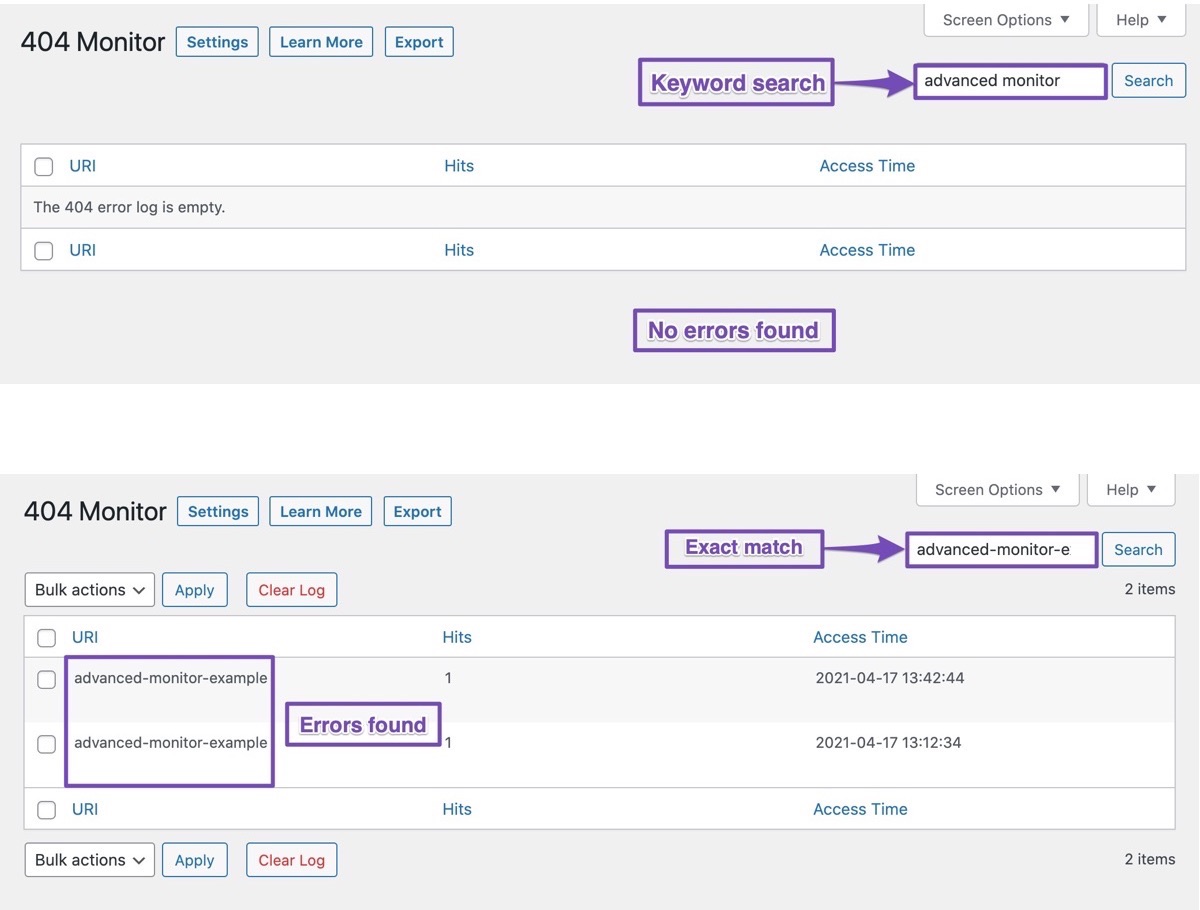
Task: Open Screen Options in the 'advanced monitor' search view
Action: (x=1006, y=20)
